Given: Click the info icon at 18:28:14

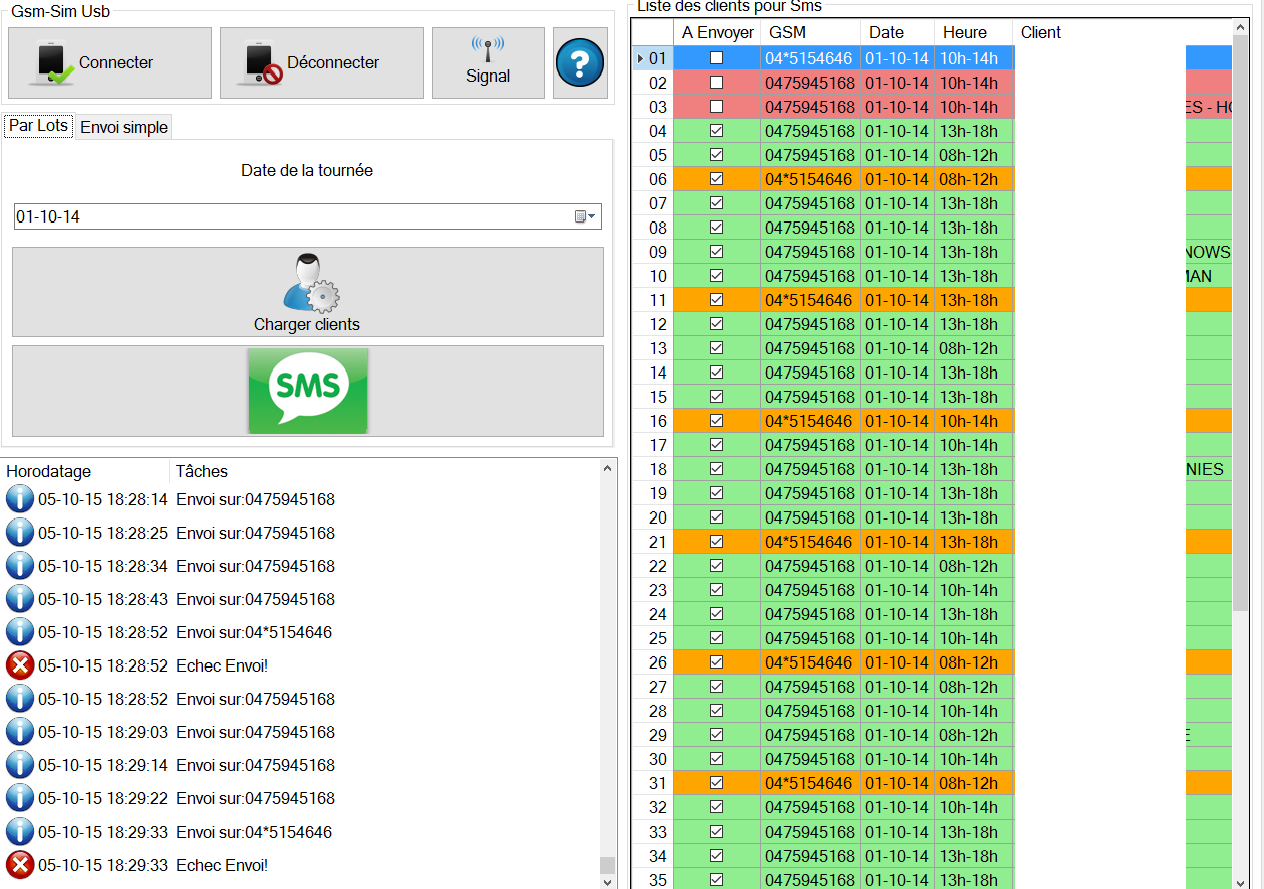Looking at the screenshot, I should click(20, 500).
